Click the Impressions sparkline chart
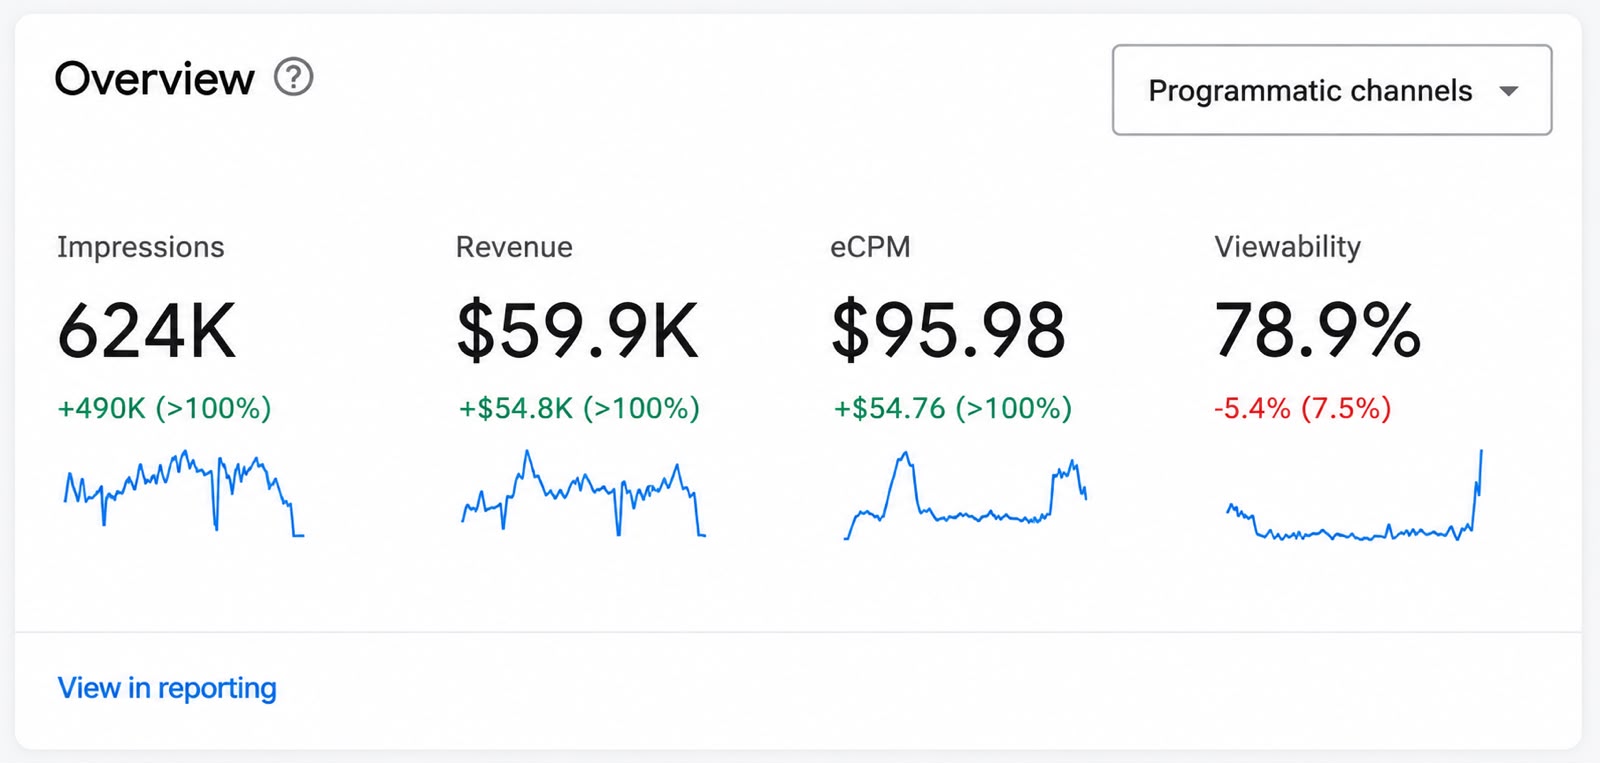Screen dimensions: 1600x763 point(184,493)
